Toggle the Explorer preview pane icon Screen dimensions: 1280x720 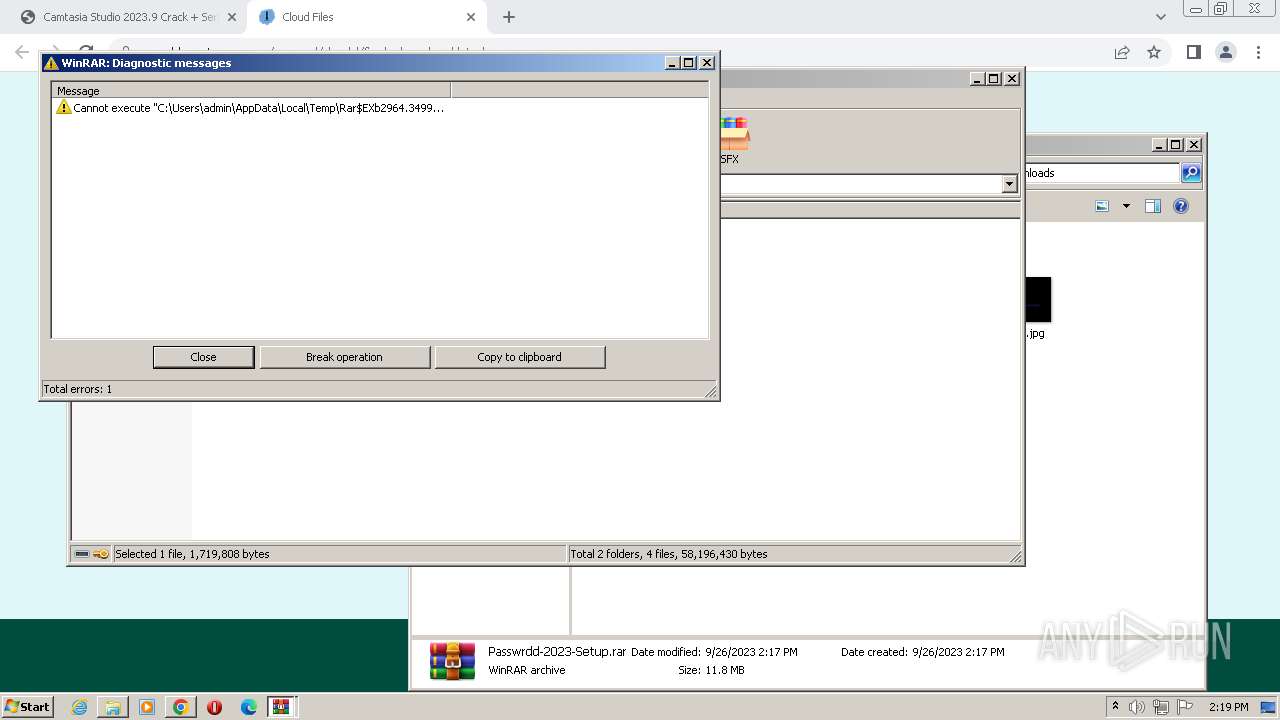click(1152, 206)
